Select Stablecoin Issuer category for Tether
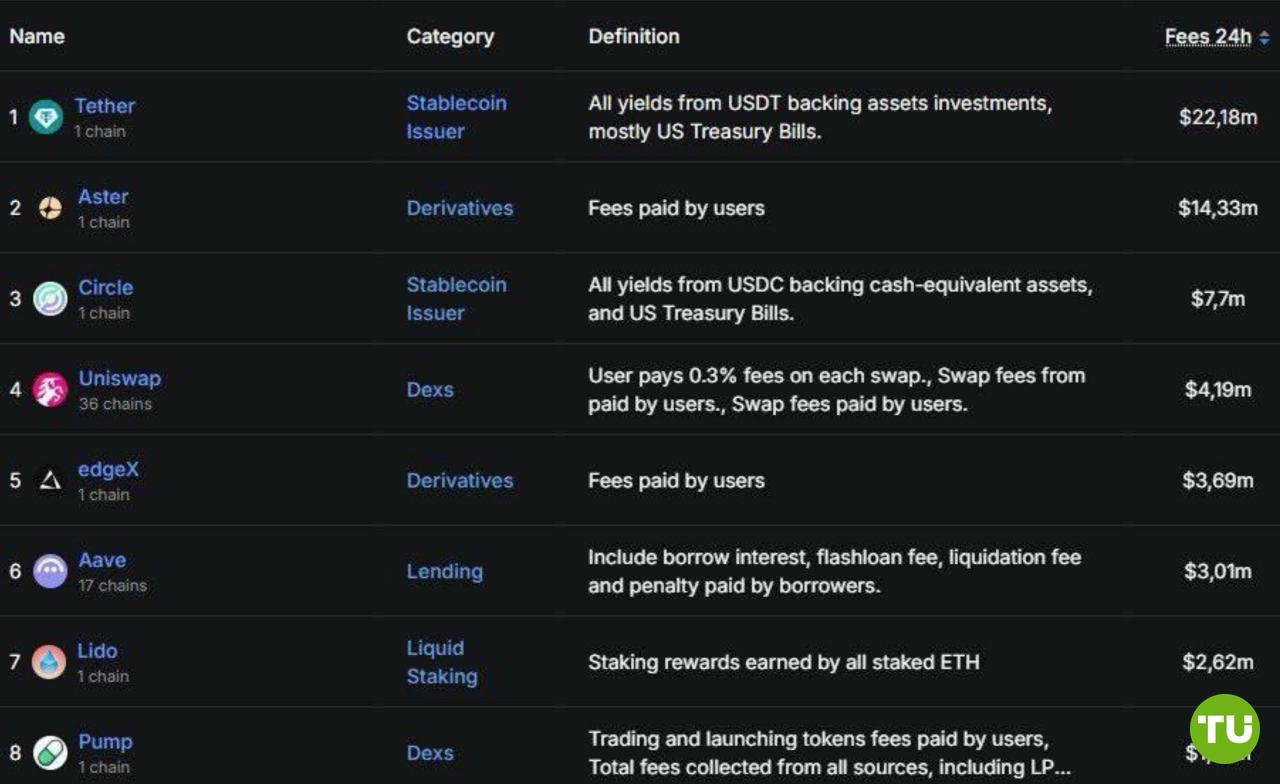The height and width of the screenshot is (784, 1280). pos(456,117)
